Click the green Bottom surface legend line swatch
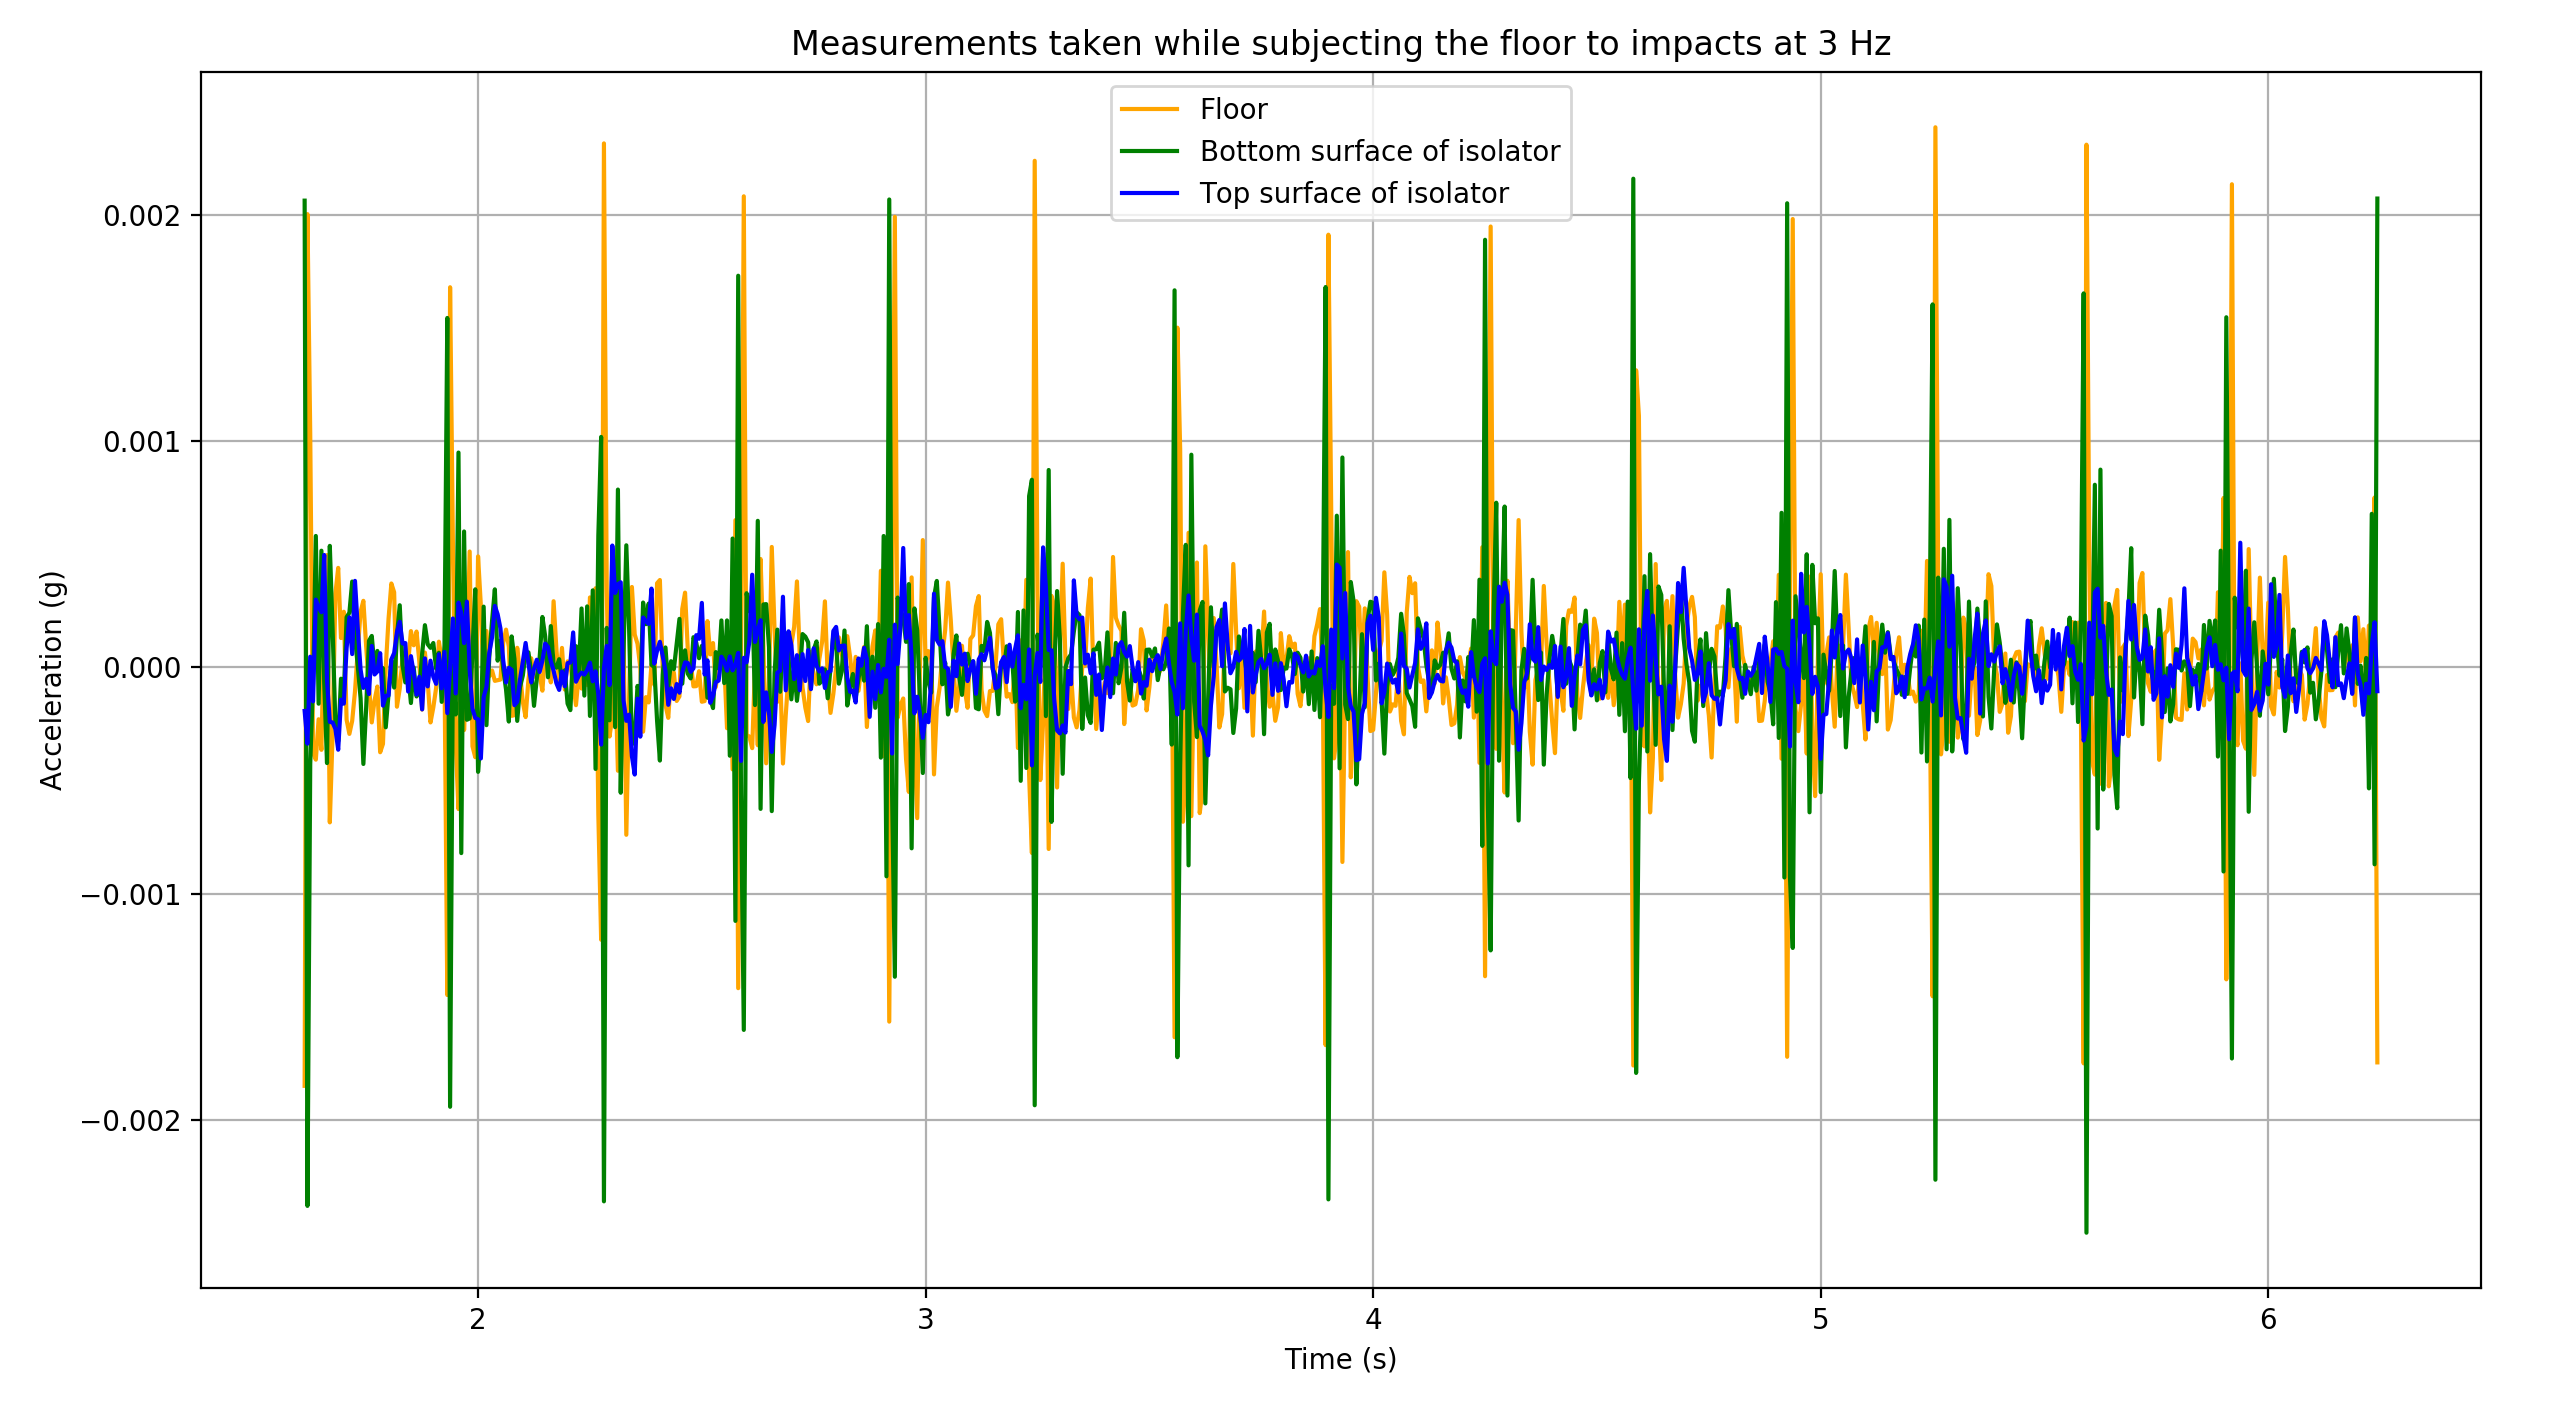2572x1409 pixels. (1149, 151)
